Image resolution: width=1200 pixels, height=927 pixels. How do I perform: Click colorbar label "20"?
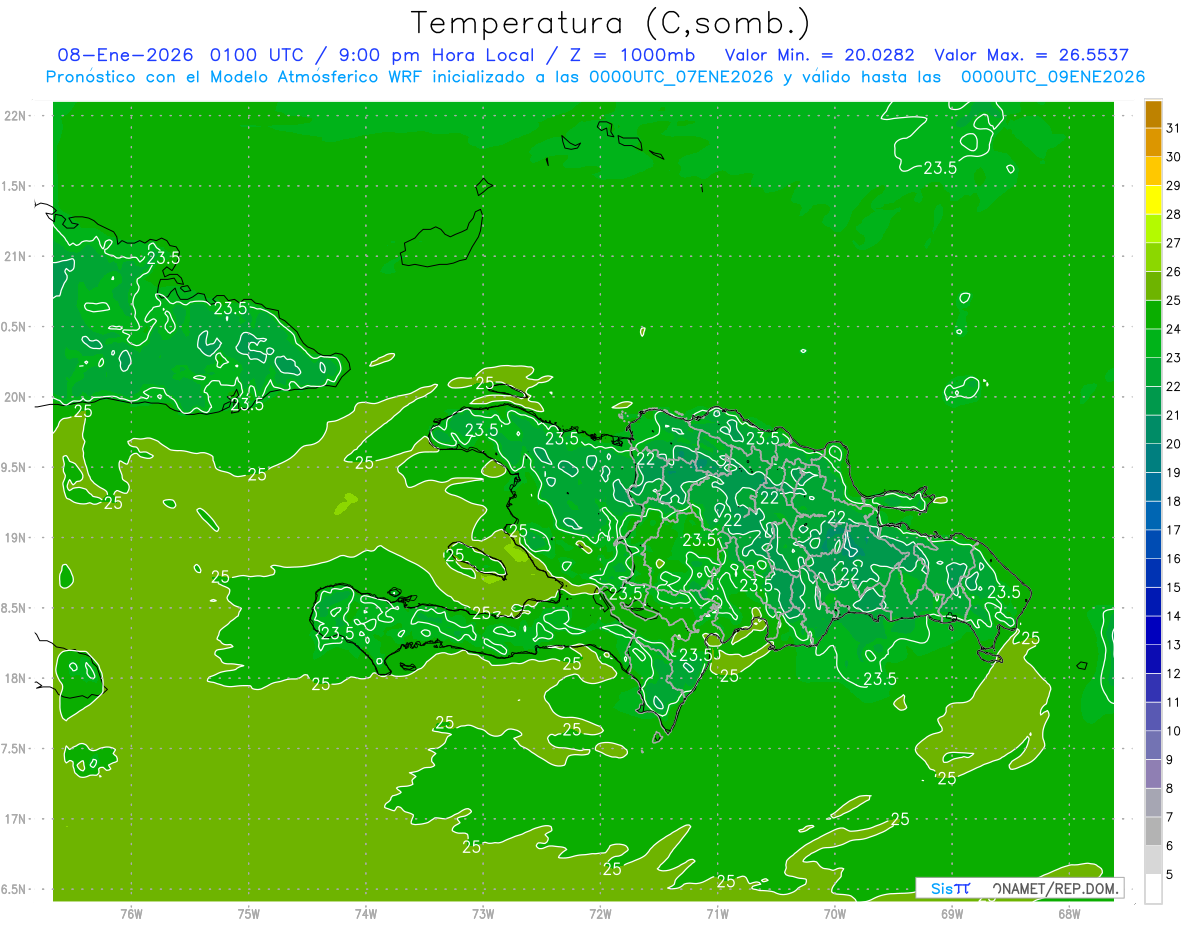[1174, 444]
